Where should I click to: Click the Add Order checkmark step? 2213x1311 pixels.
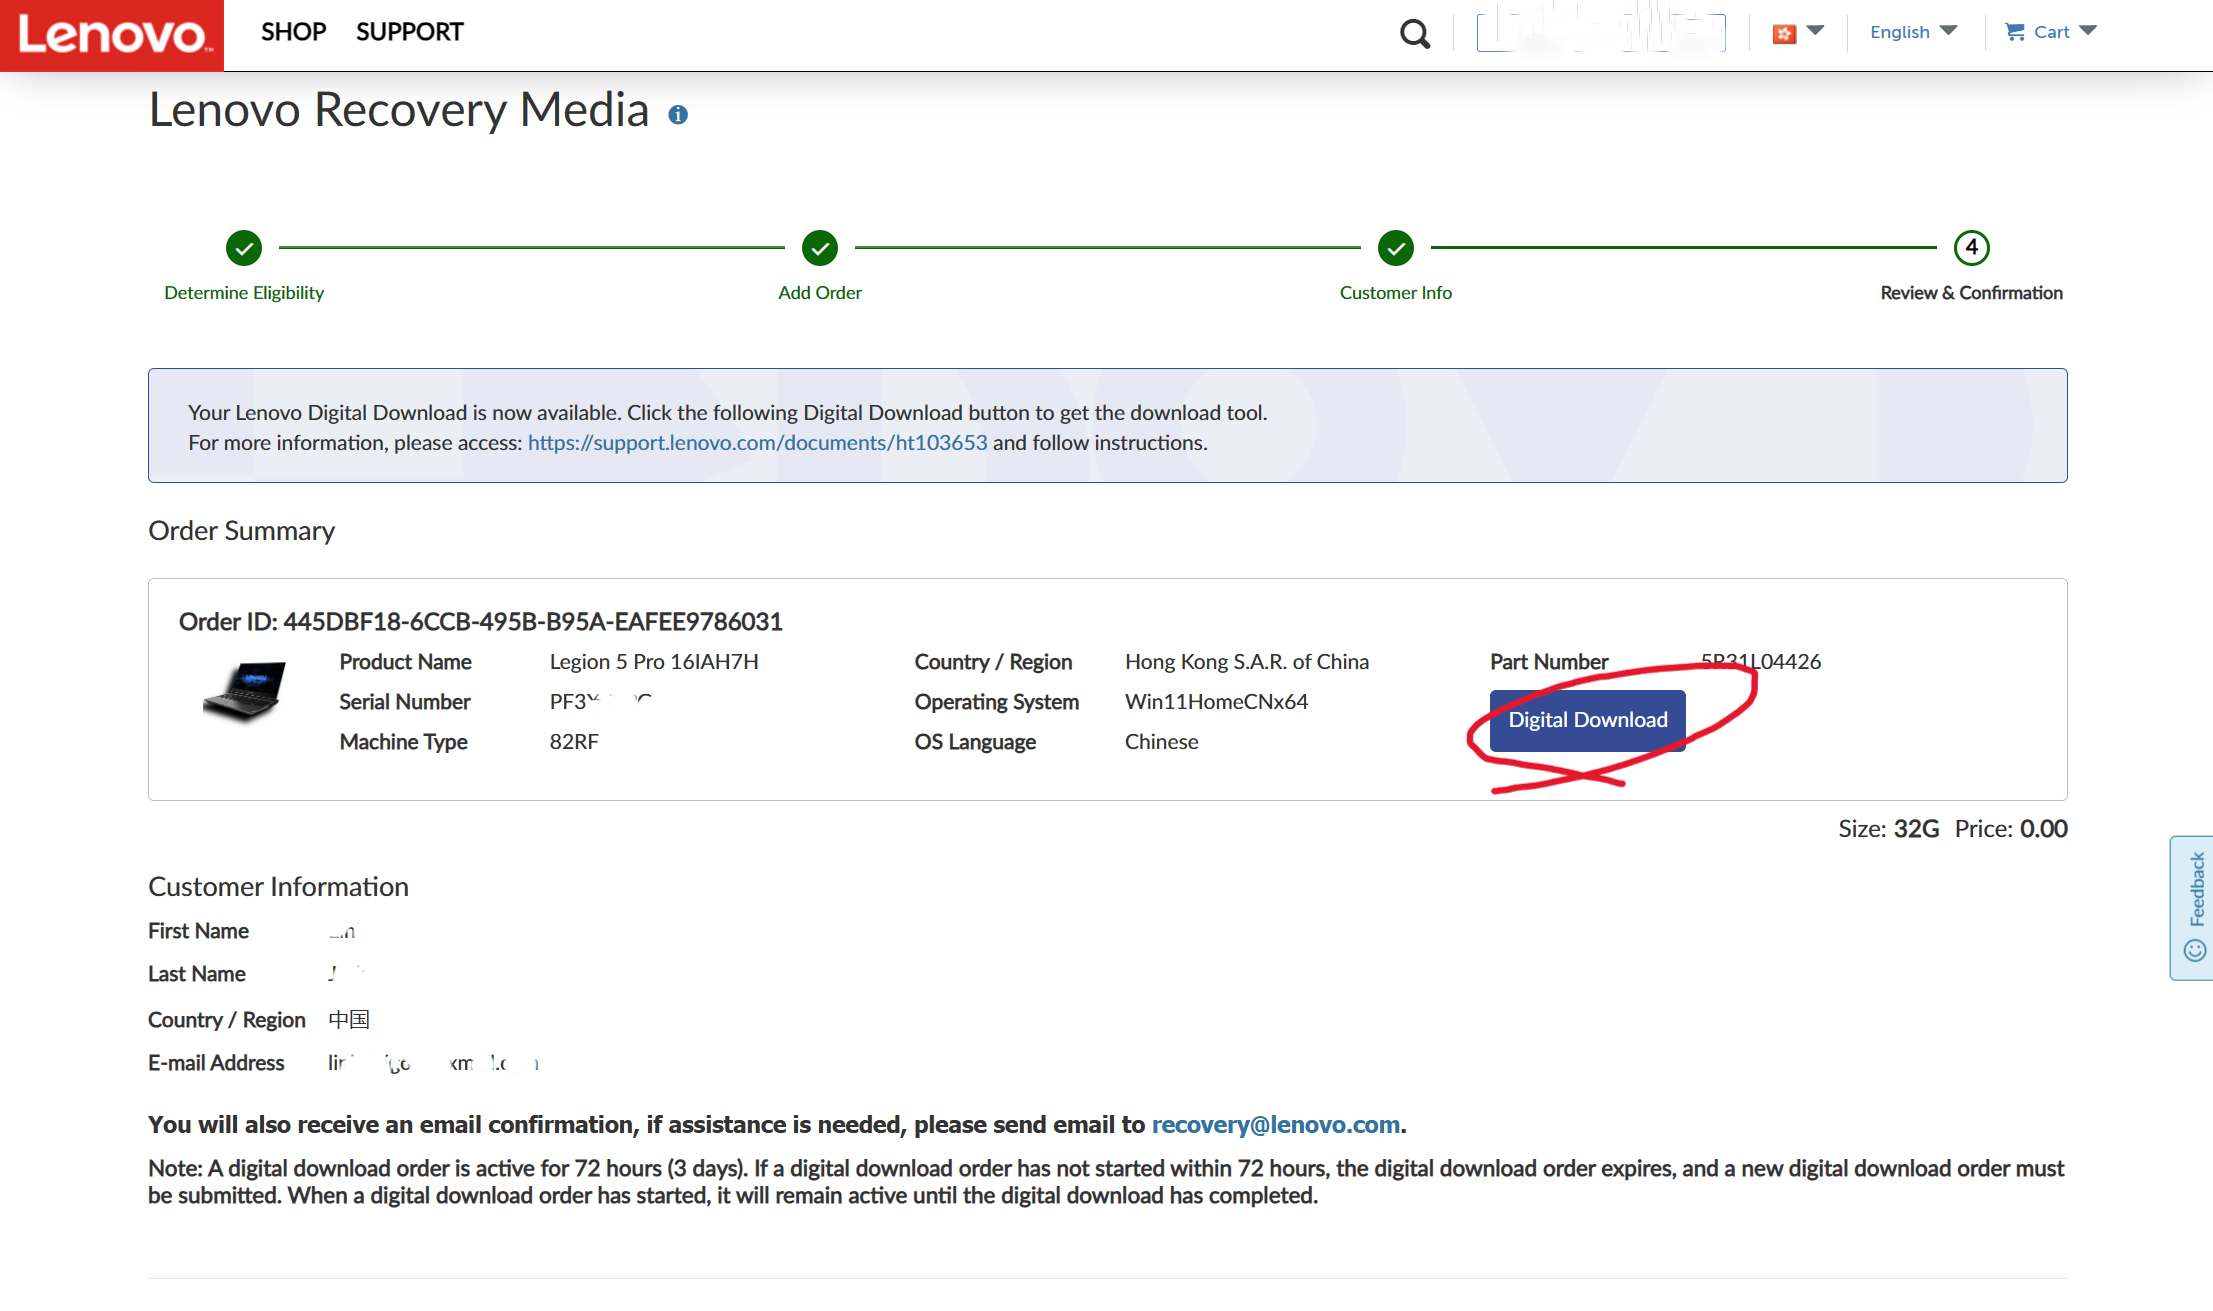[820, 248]
